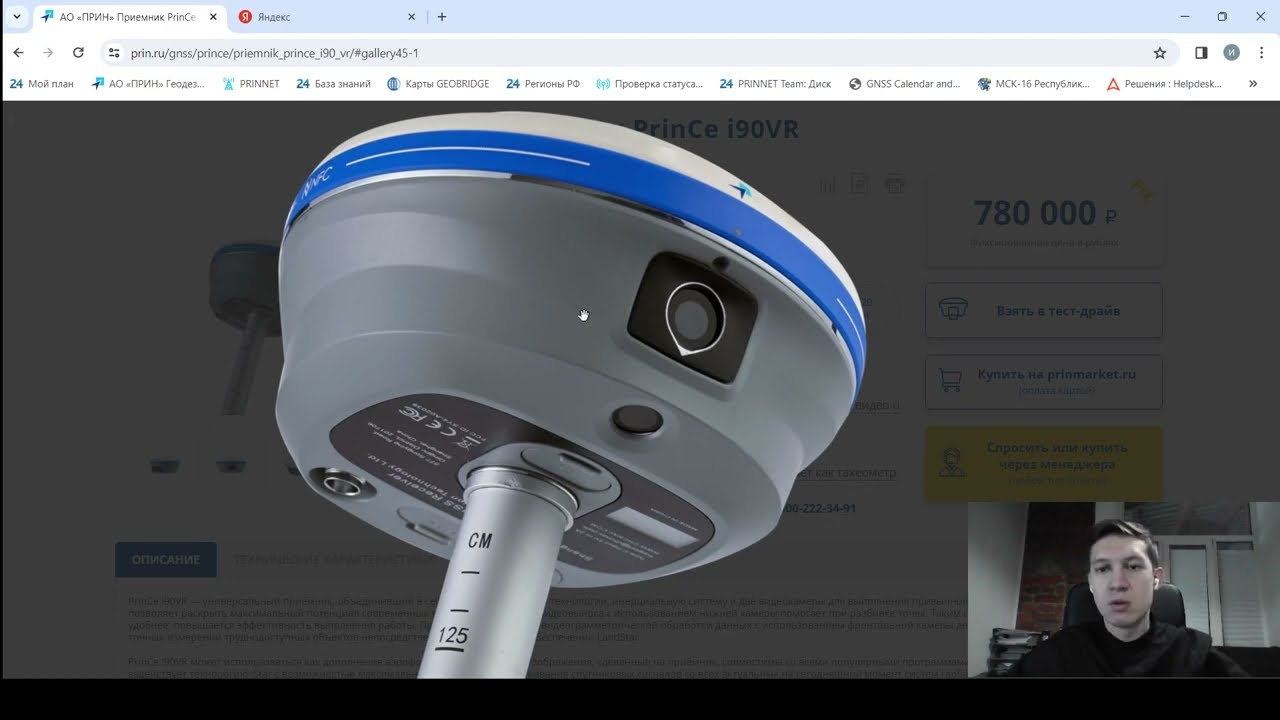Restore down the Chrome window
The height and width of the screenshot is (720, 1280).
(x=1222, y=17)
